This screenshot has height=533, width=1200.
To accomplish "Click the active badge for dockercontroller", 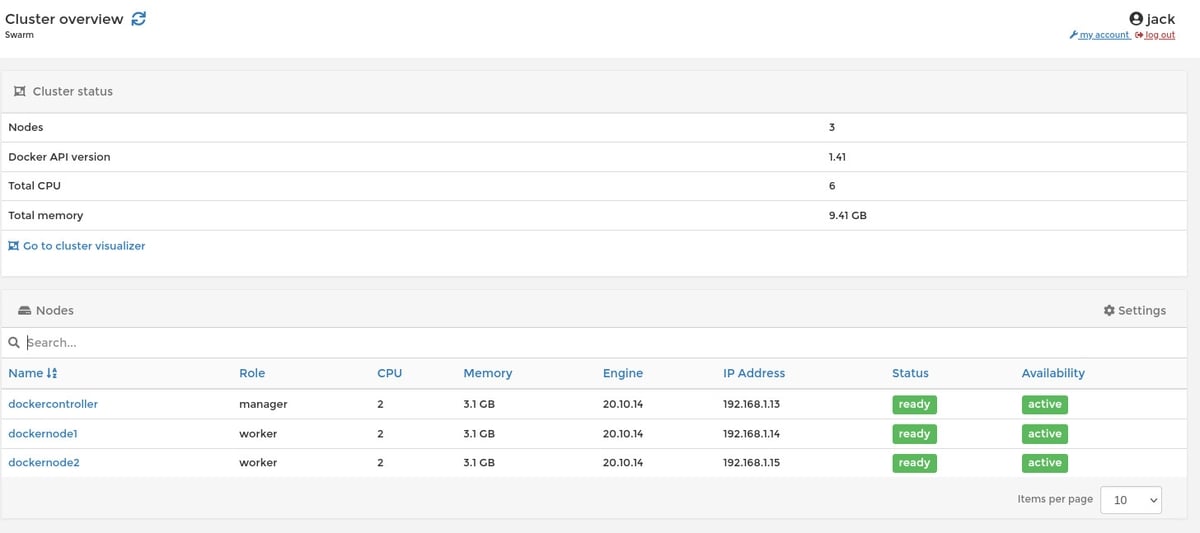I will tap(1044, 405).
